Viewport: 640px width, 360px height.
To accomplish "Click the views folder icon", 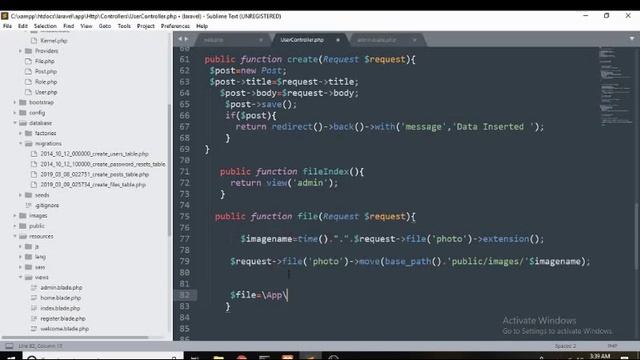I will (x=28, y=277).
